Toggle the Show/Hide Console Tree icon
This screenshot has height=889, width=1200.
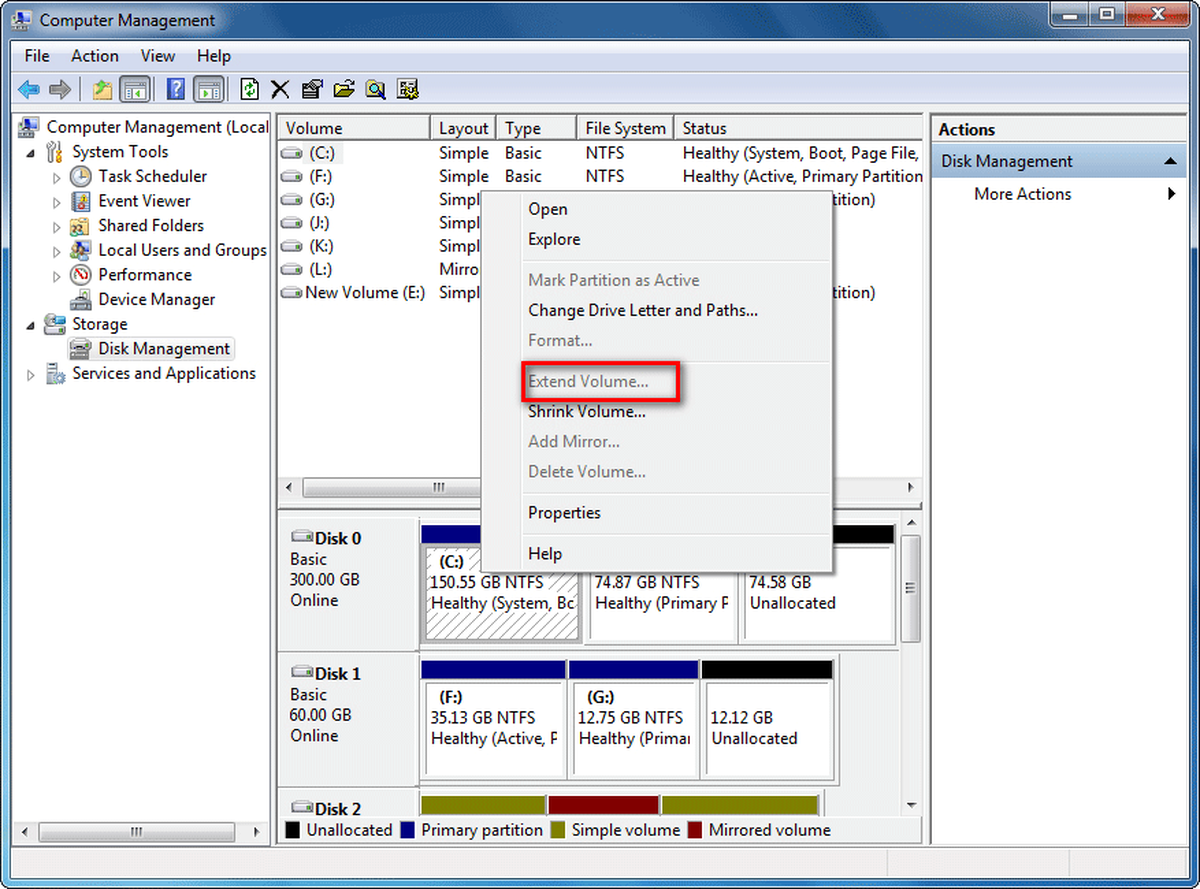point(135,90)
